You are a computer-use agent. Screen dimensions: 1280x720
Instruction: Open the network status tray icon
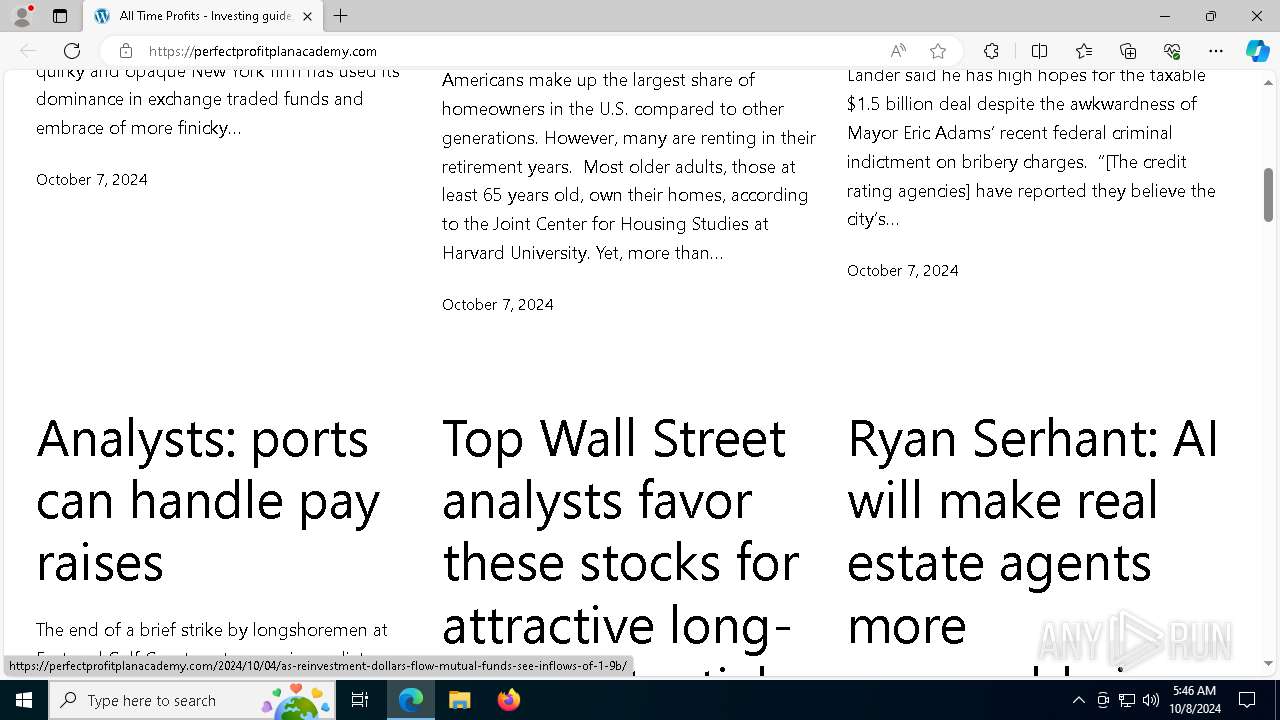(x=1127, y=700)
